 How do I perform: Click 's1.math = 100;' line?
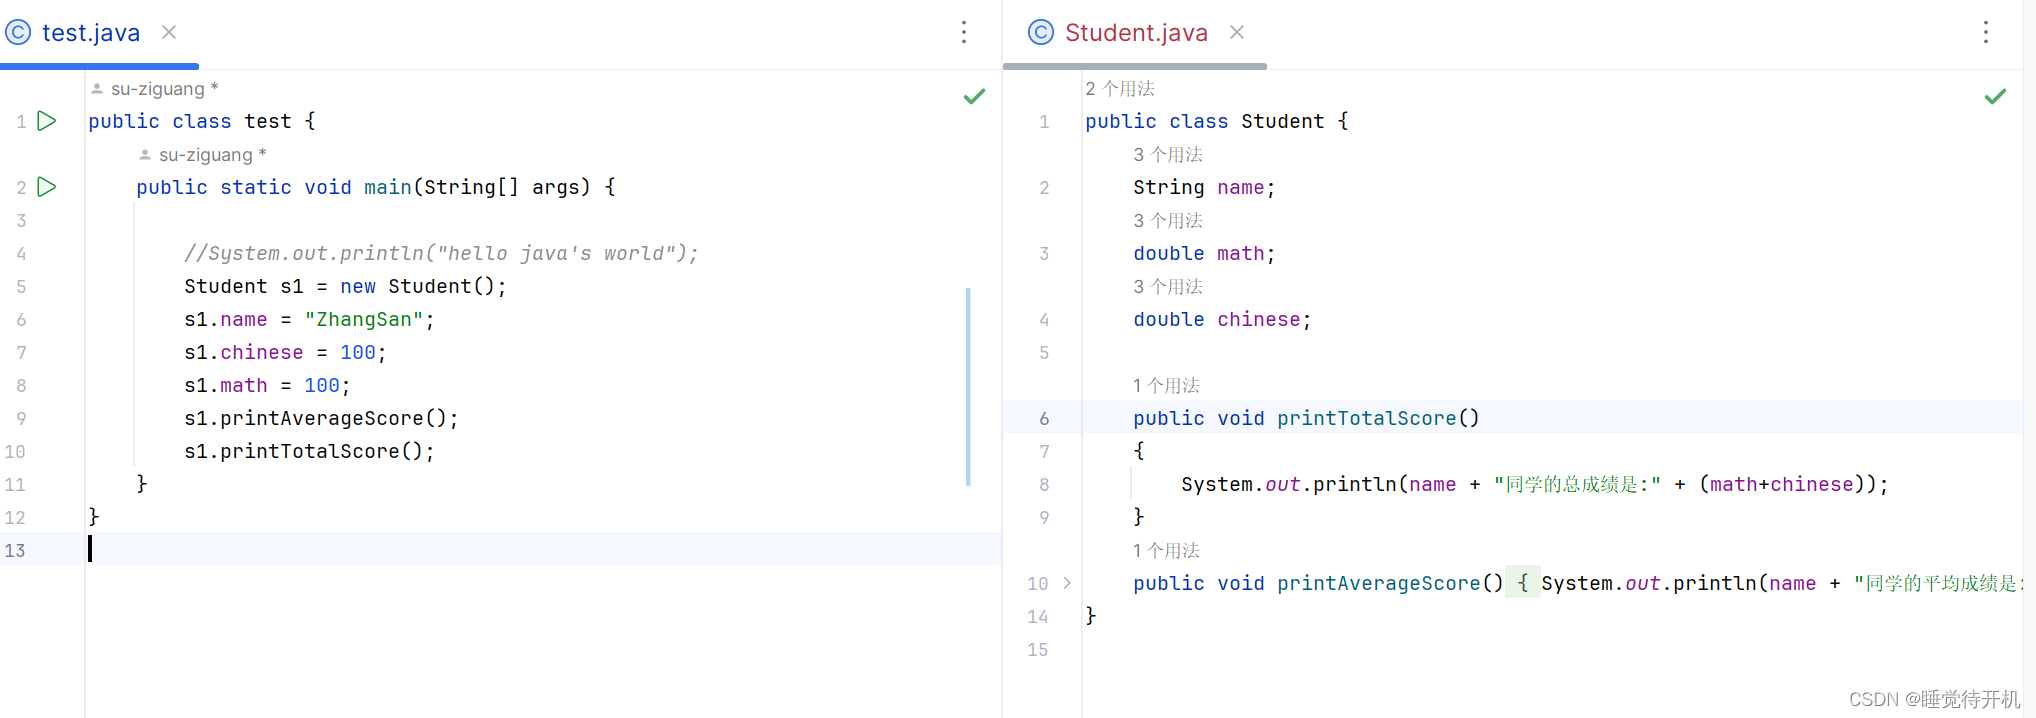click(x=267, y=386)
